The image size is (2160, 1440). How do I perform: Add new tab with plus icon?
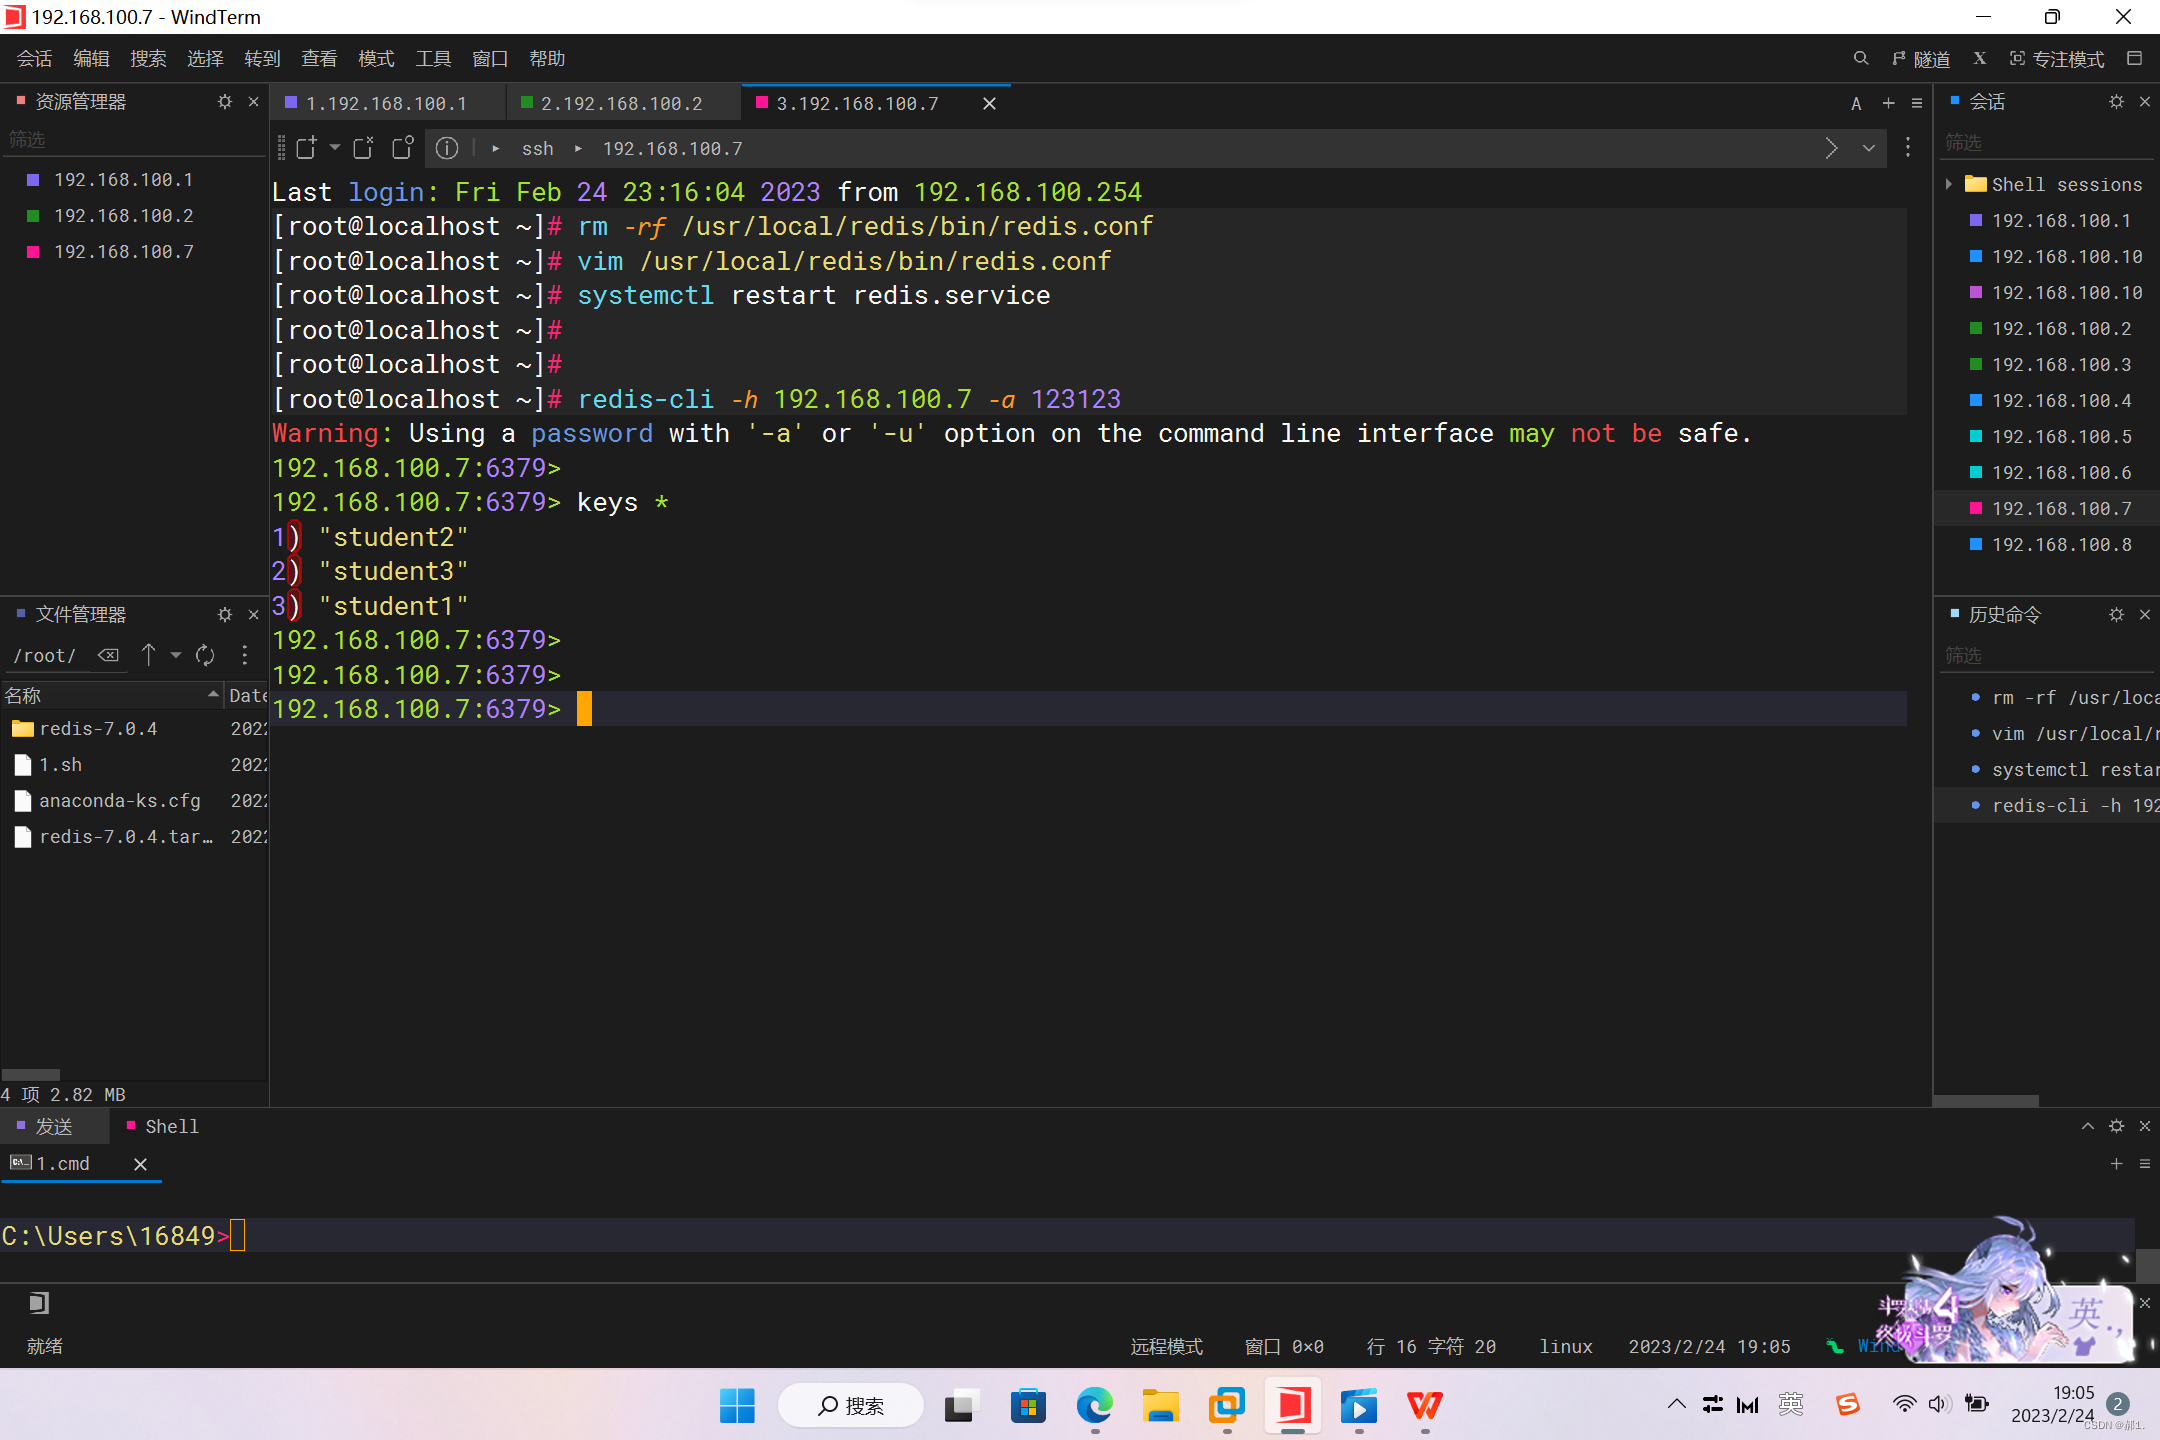[x=1888, y=103]
